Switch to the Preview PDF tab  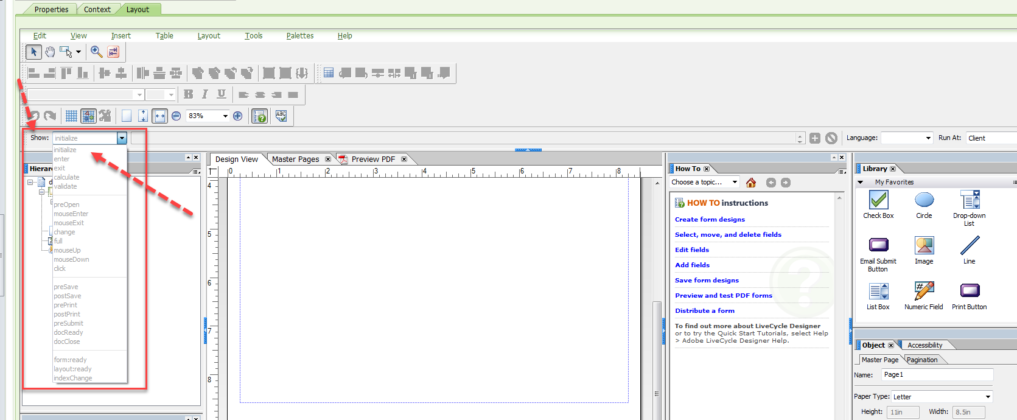click(x=372, y=159)
